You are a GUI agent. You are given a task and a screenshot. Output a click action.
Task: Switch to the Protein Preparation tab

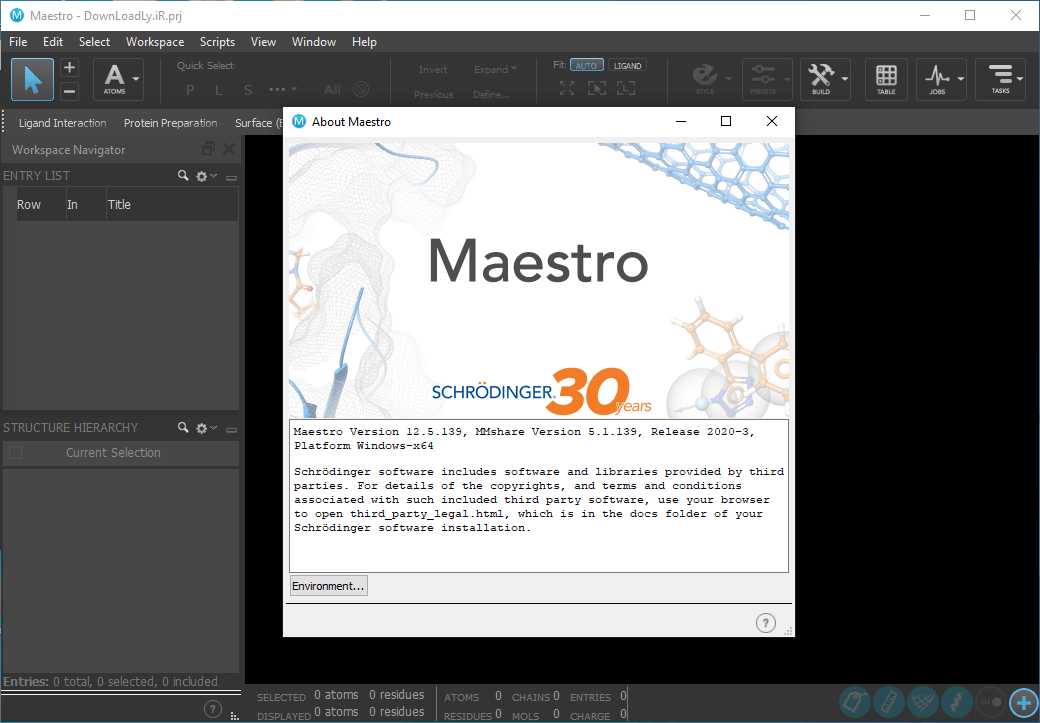pos(170,123)
